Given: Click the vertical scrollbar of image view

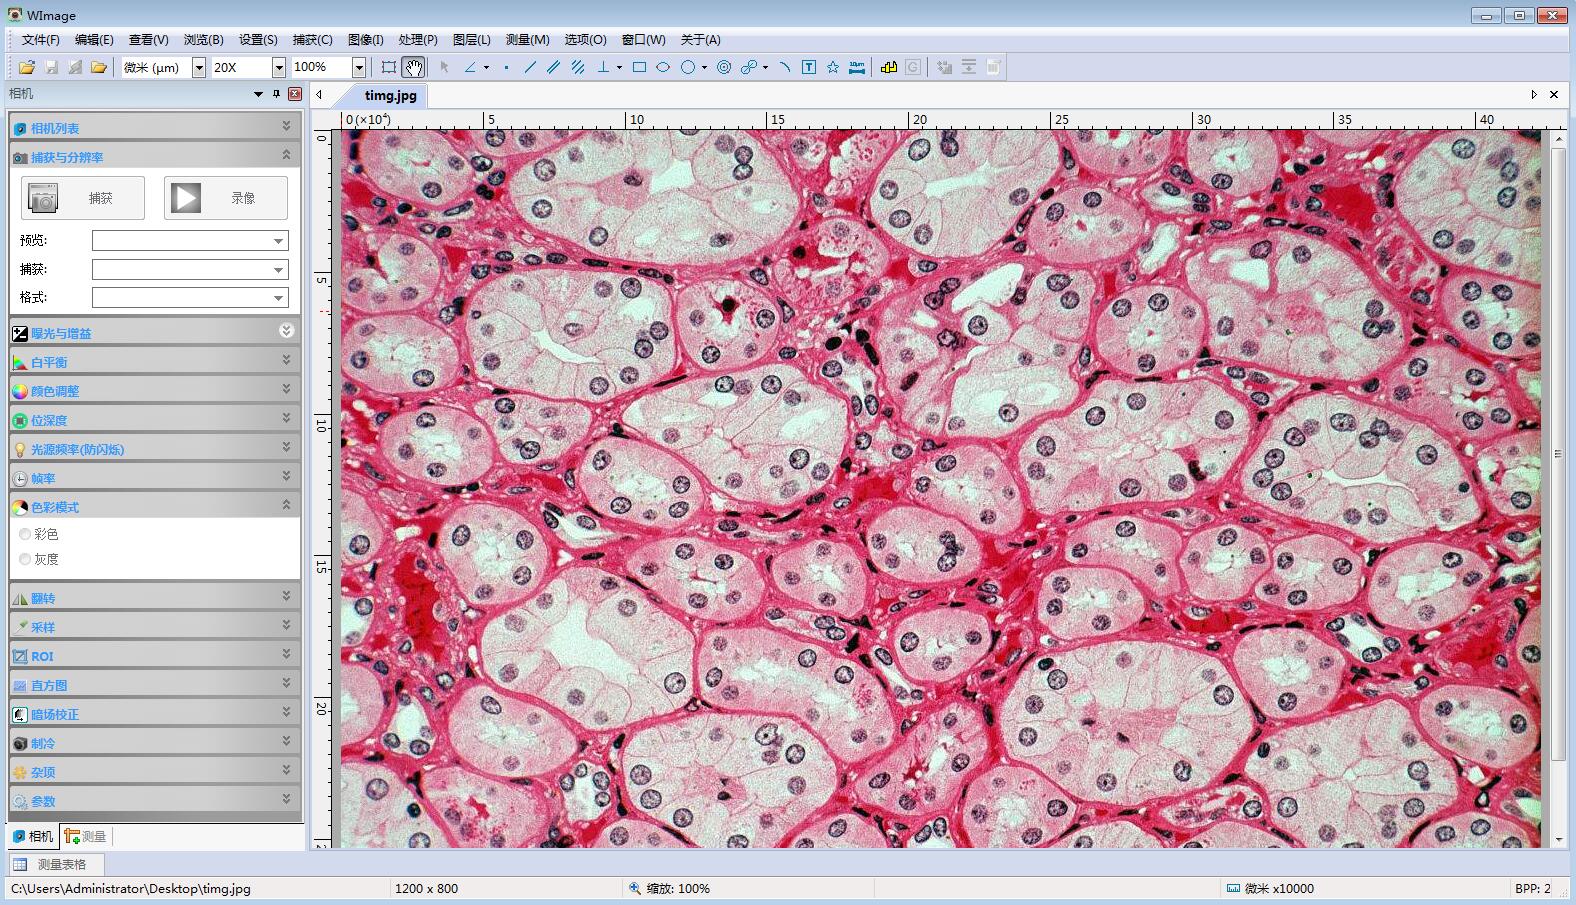Looking at the screenshot, I should pos(1558,453).
